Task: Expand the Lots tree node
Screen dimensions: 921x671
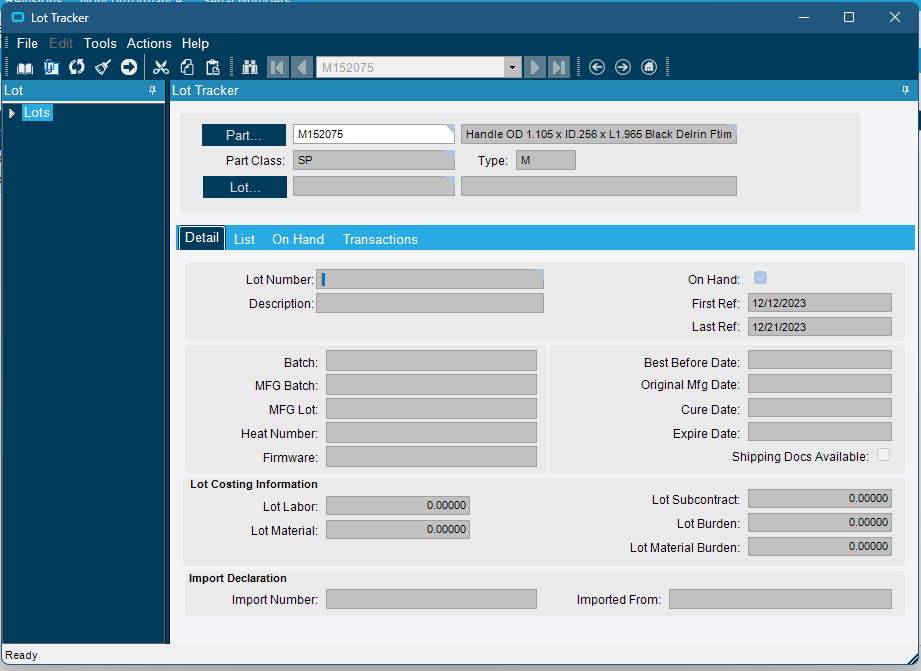Action: click(x=12, y=113)
